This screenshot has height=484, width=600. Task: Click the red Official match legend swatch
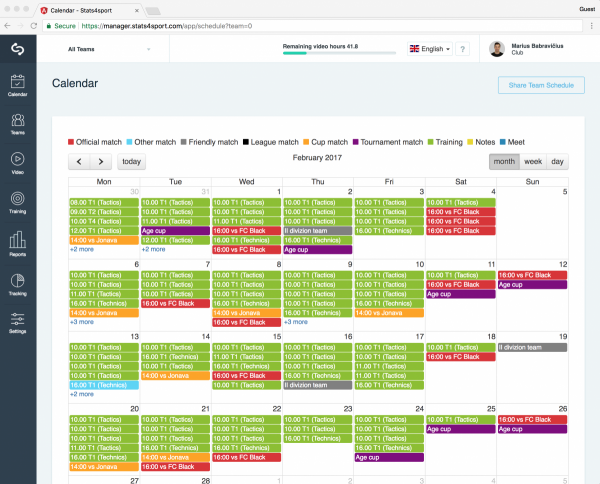click(x=71, y=142)
